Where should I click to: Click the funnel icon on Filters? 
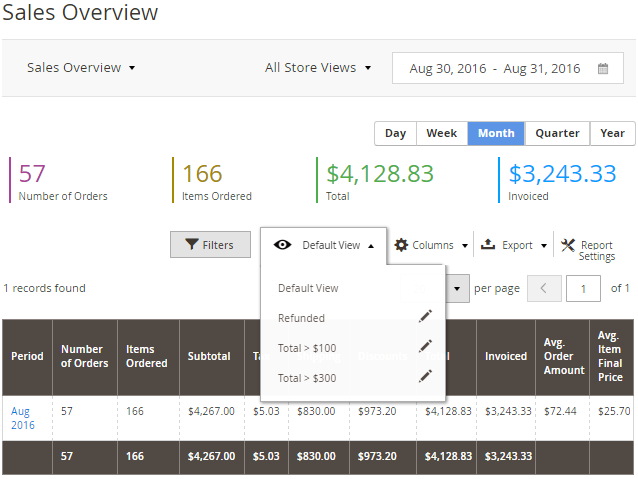point(192,244)
